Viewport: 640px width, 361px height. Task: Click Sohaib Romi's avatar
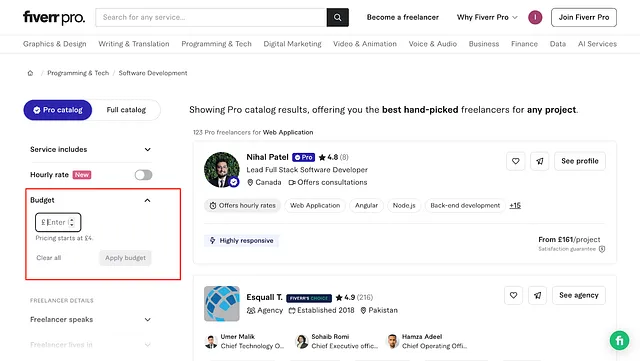pyautogui.click(x=302, y=341)
